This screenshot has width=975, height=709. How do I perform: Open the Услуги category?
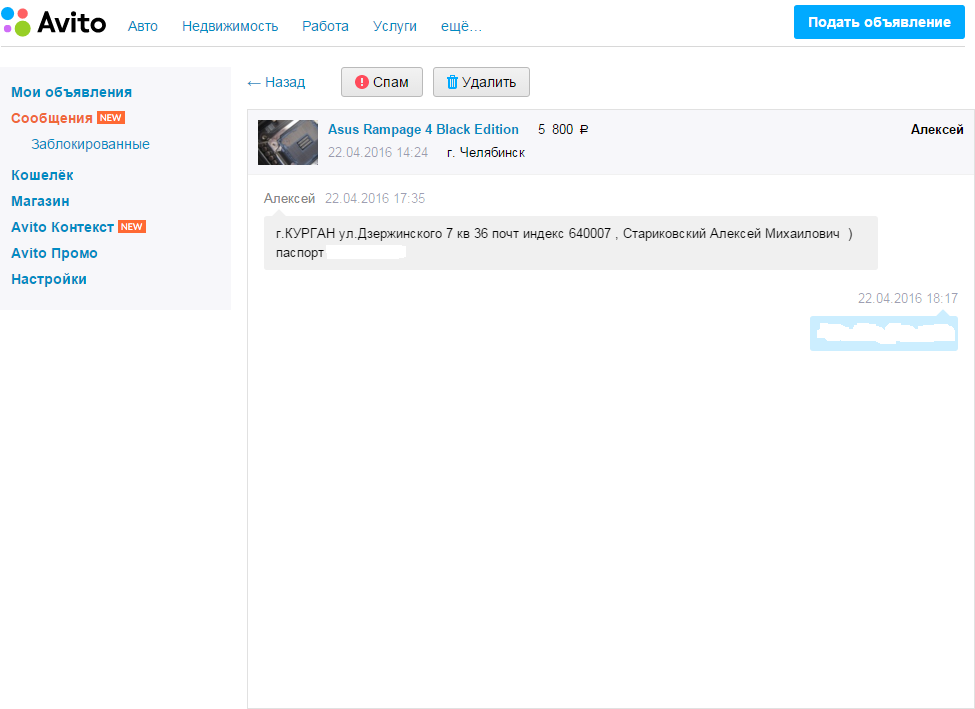(x=395, y=26)
